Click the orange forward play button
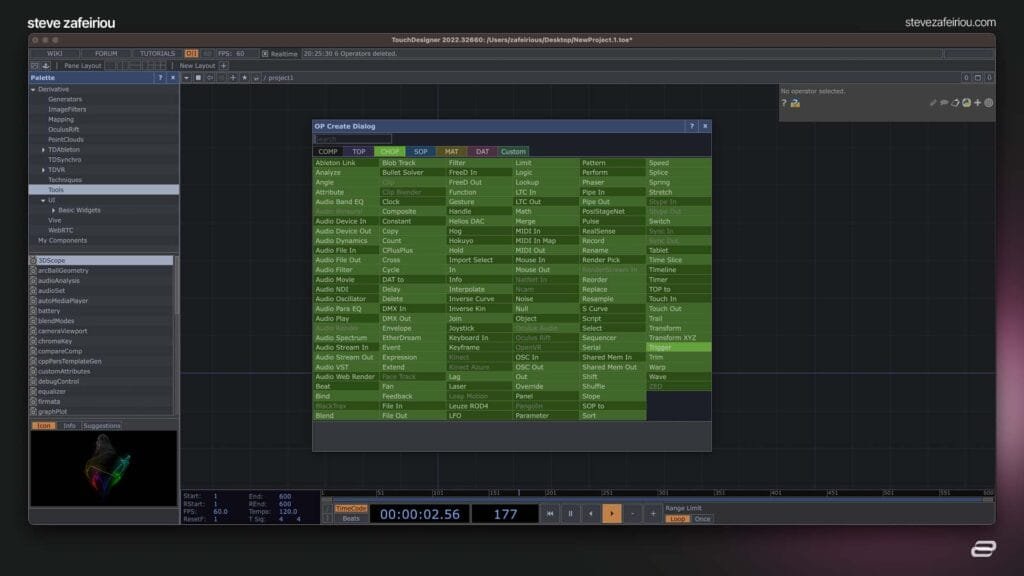This screenshot has height=576, width=1024. (x=612, y=514)
